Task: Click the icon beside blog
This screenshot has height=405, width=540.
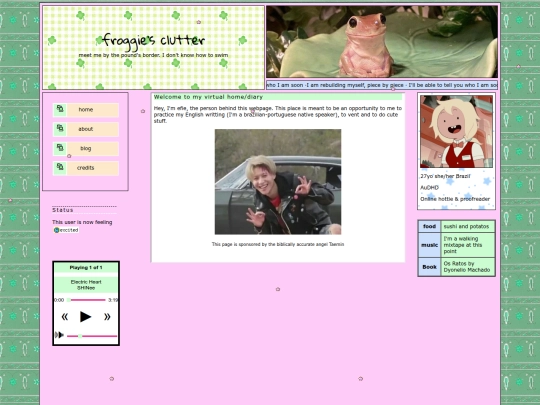Action: point(60,148)
